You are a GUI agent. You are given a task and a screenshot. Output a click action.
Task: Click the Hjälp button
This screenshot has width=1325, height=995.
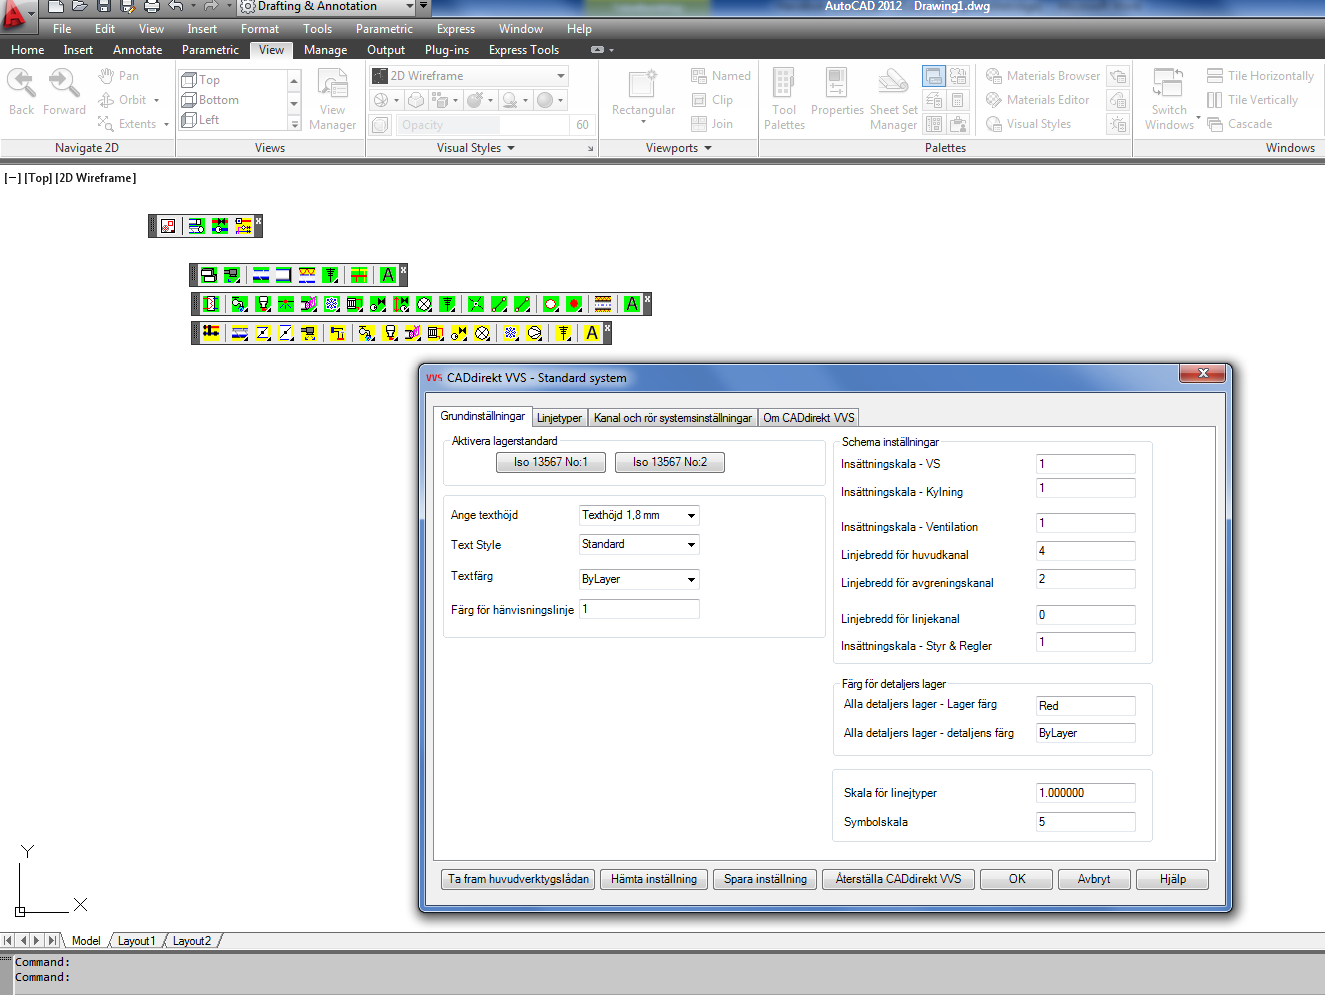(1173, 879)
